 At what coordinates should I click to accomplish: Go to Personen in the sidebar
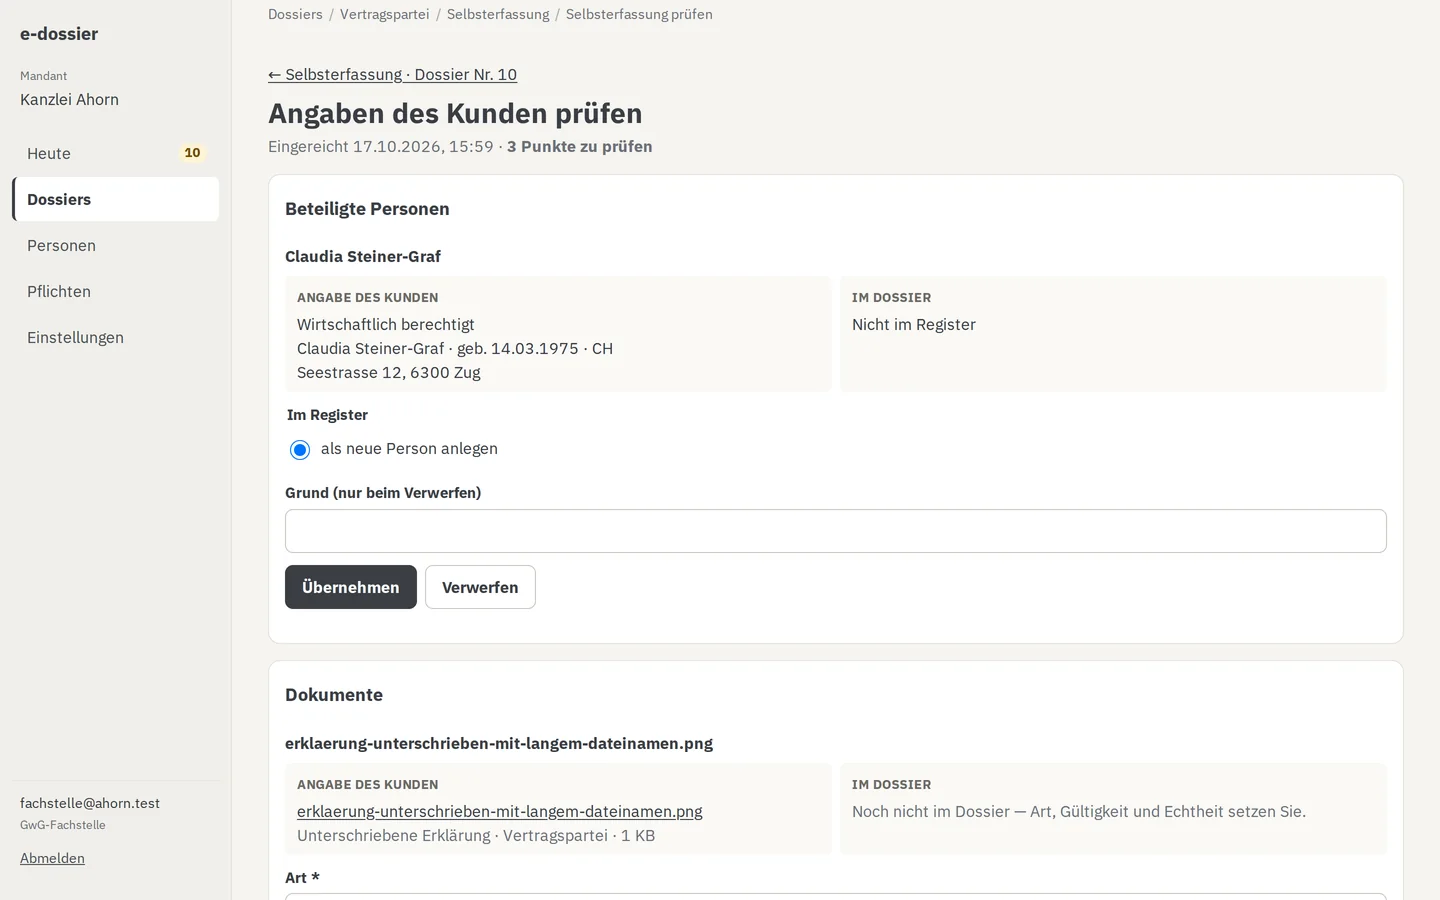pos(116,245)
